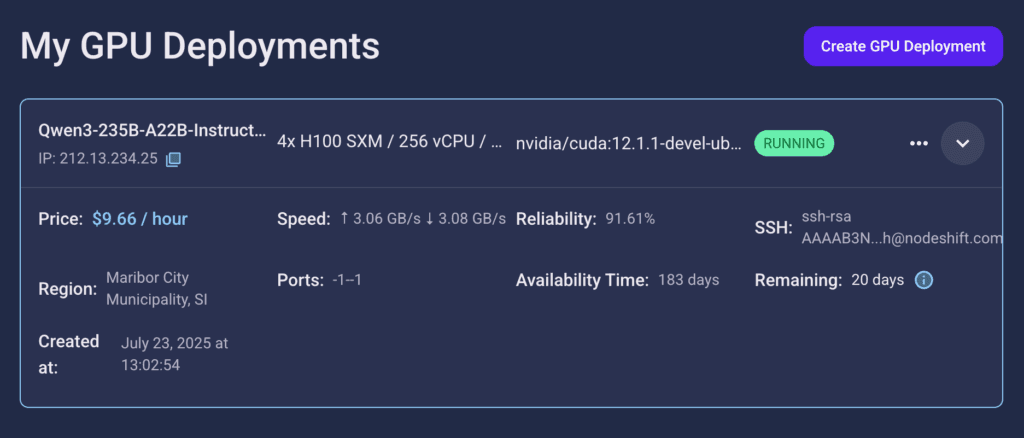1024x438 pixels.
Task: Click the download speed 3.08 GB/s arrow
Action: tap(429, 219)
